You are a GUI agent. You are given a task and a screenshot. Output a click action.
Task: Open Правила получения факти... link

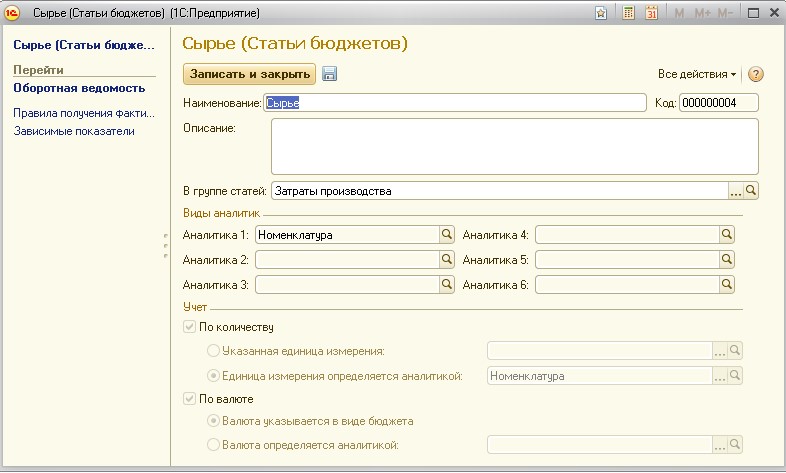(83, 113)
